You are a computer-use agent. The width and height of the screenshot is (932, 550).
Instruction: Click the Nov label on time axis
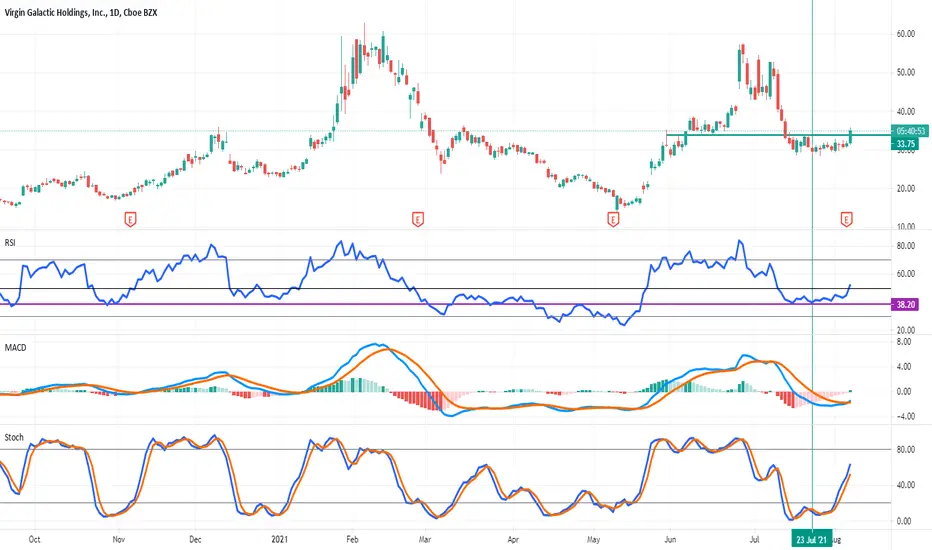pos(118,540)
